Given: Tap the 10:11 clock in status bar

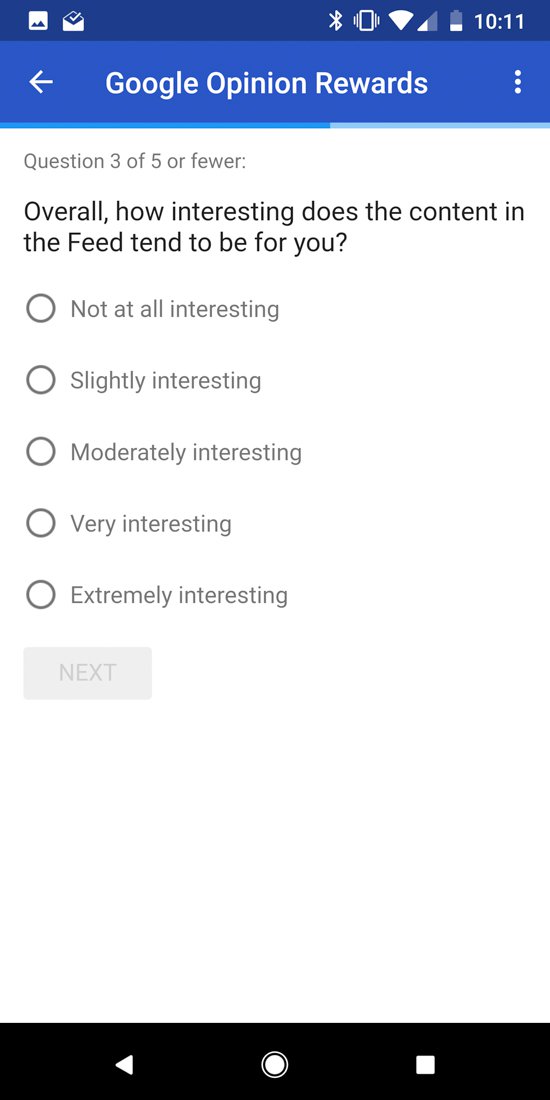Looking at the screenshot, I should [499, 22].
